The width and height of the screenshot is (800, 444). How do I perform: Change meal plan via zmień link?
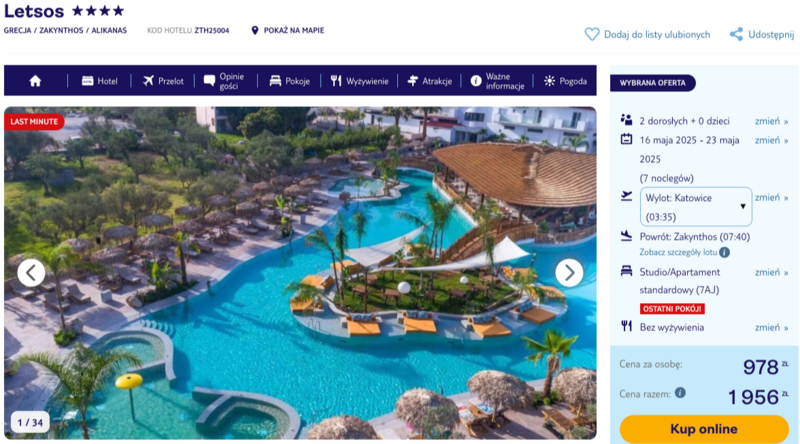[x=771, y=327]
